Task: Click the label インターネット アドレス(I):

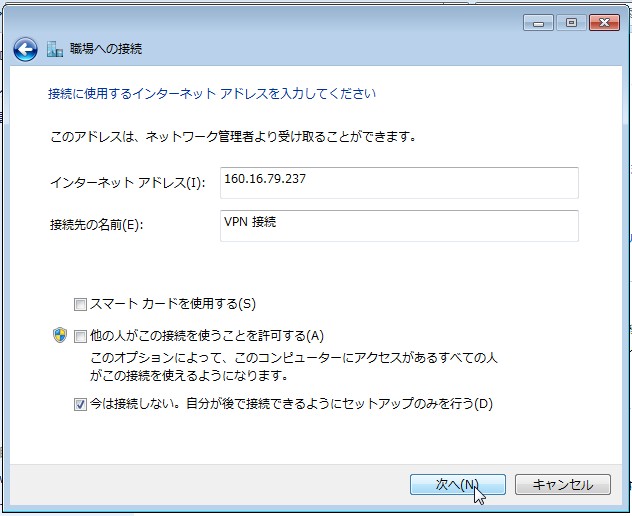Action: (128, 183)
